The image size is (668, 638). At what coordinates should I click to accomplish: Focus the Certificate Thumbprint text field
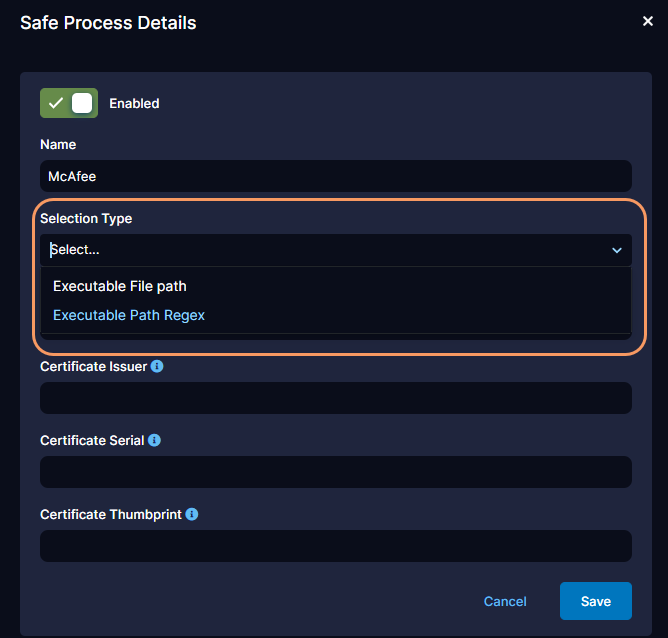coord(335,546)
